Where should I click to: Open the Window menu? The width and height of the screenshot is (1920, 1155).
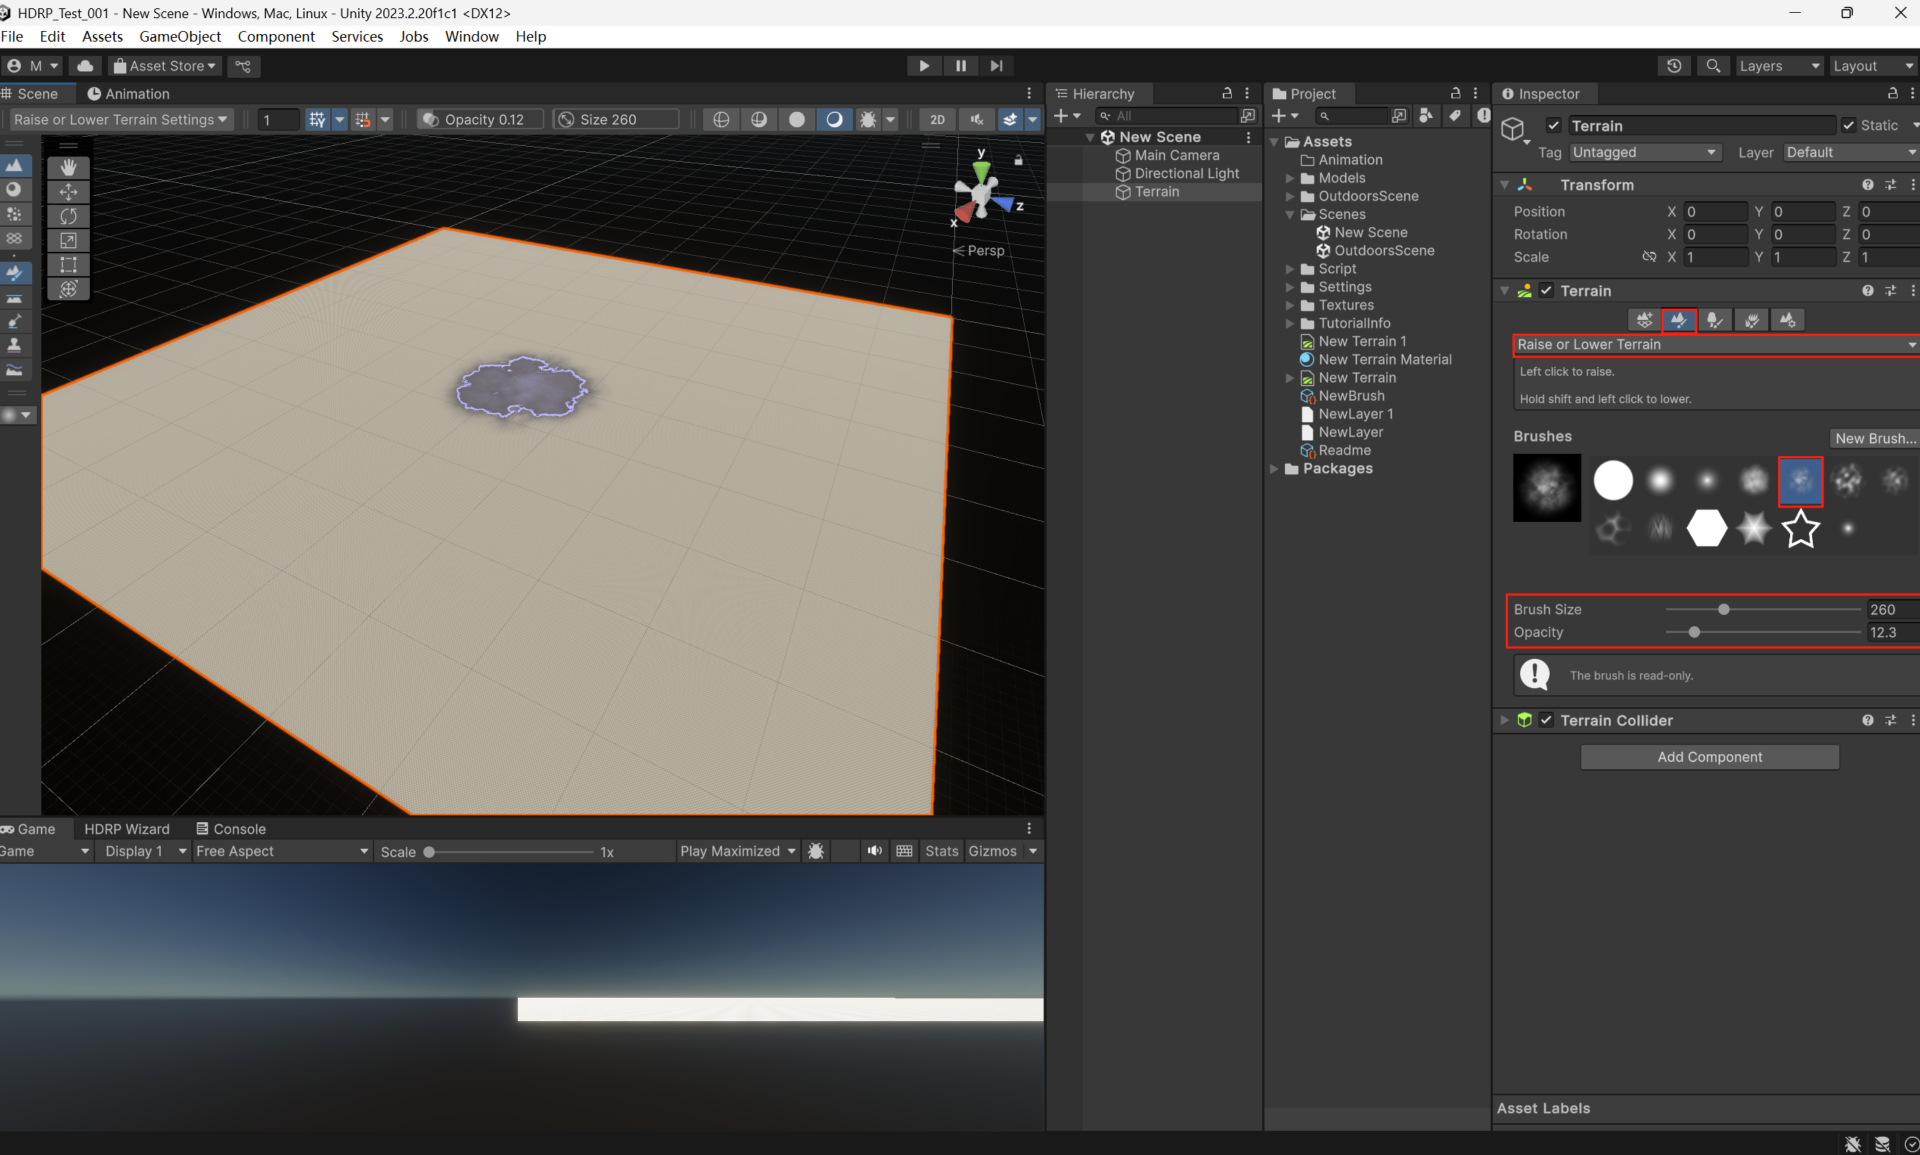click(x=471, y=36)
